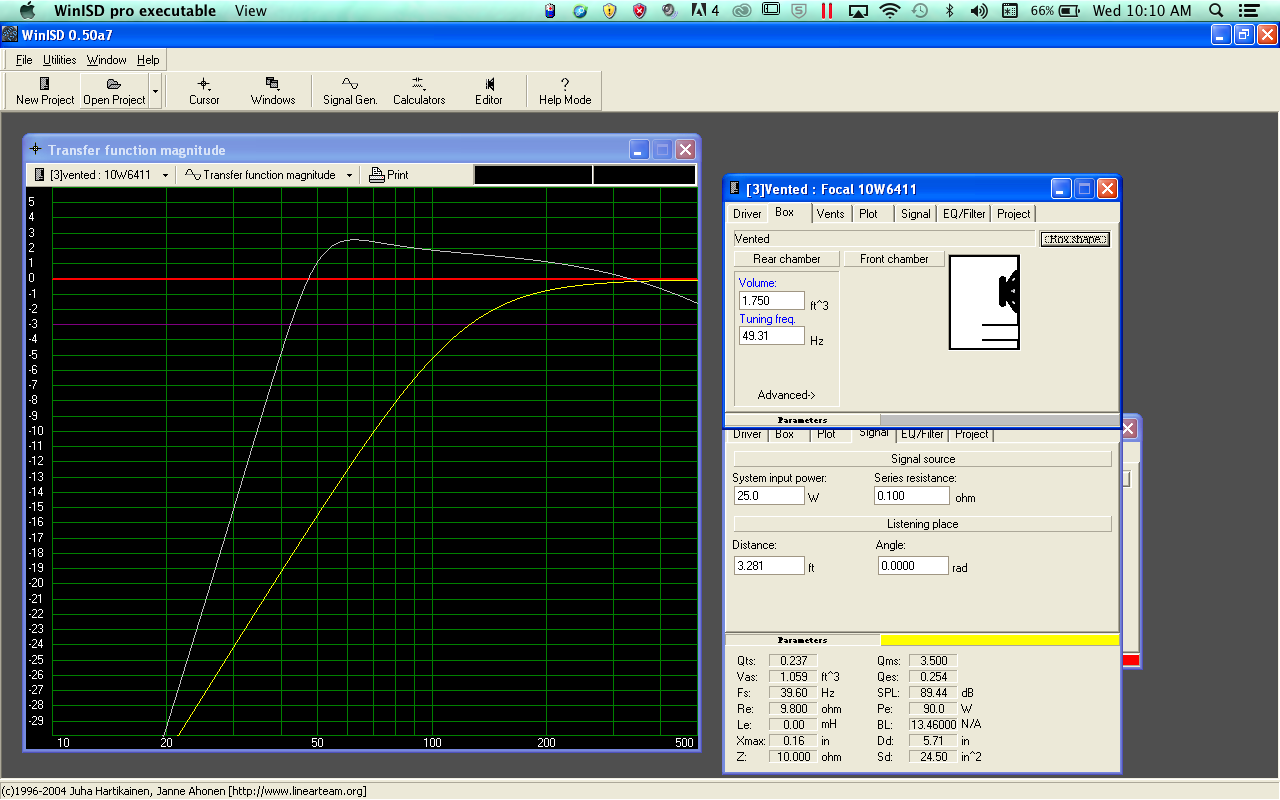The image size is (1280, 800).
Task: Open EQ/Filter tab in Focal 10W6411 window
Action: coord(963,214)
